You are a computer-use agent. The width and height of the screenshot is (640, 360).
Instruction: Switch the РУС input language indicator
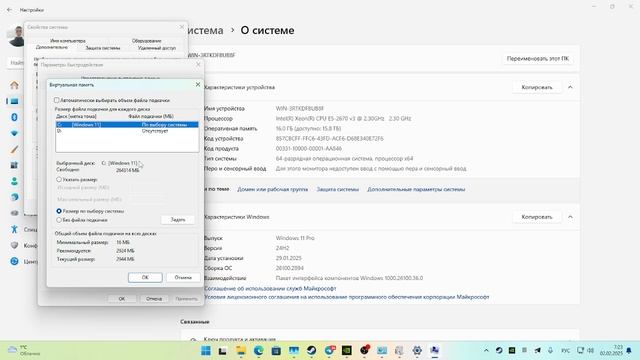[565, 351]
